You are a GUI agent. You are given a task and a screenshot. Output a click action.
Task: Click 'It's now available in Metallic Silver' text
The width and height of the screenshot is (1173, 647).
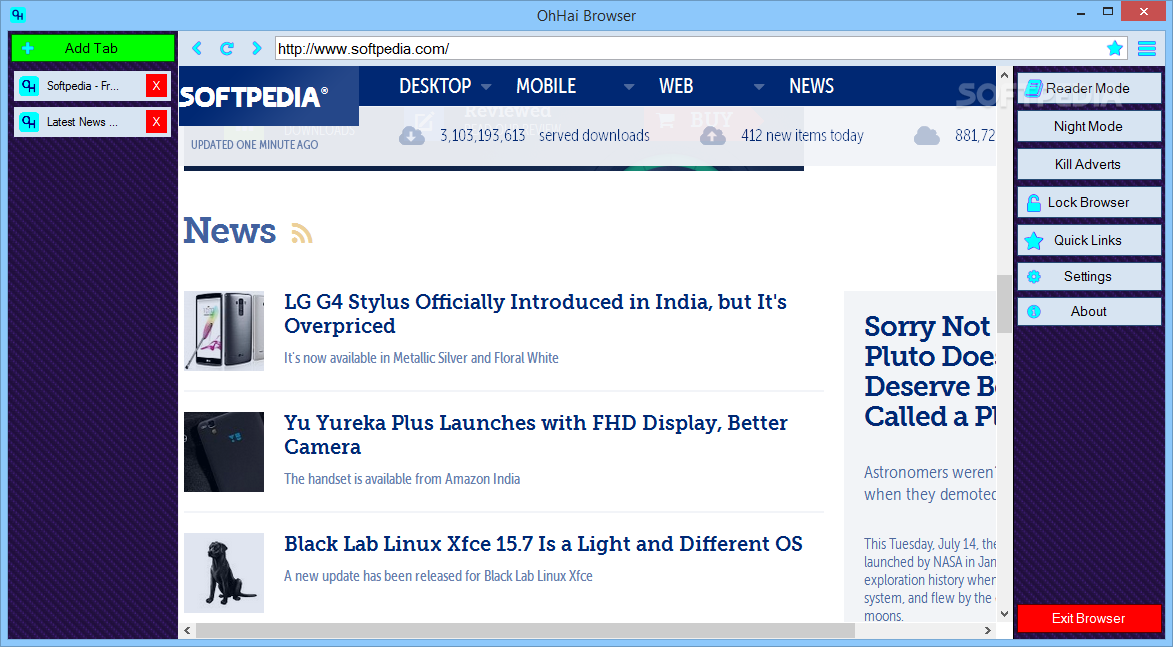coord(421,358)
